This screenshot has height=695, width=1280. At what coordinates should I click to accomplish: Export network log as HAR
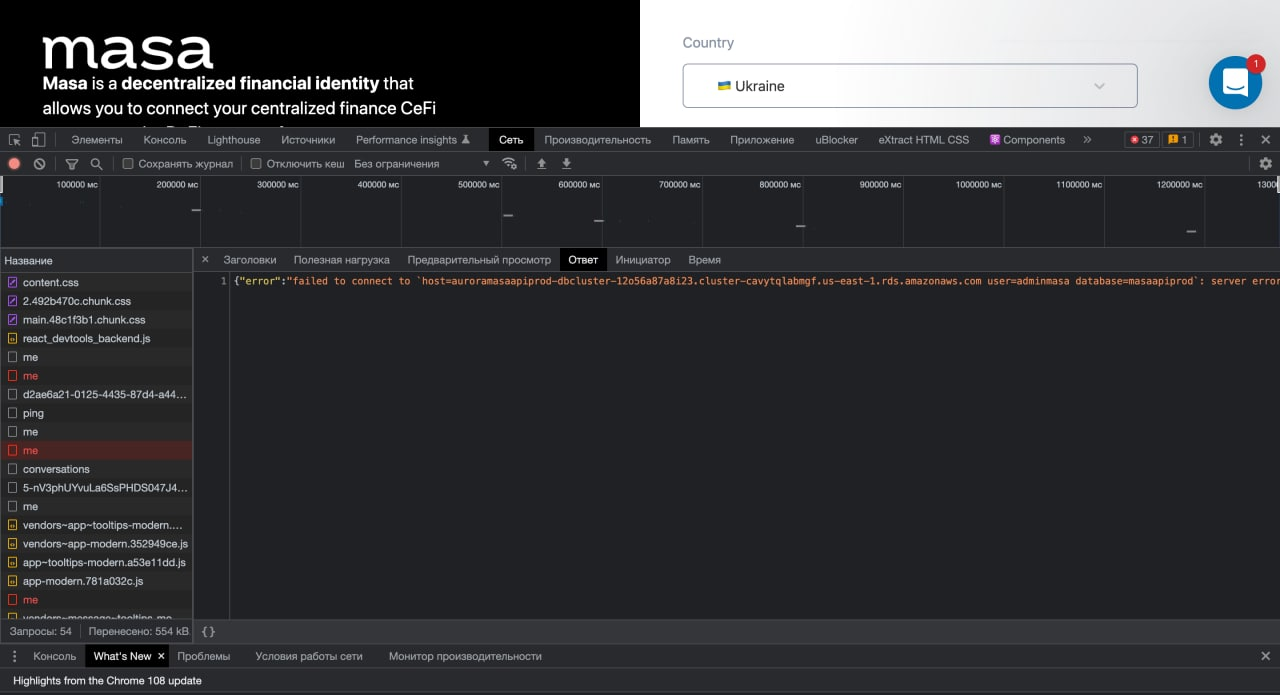pyautogui.click(x=566, y=163)
